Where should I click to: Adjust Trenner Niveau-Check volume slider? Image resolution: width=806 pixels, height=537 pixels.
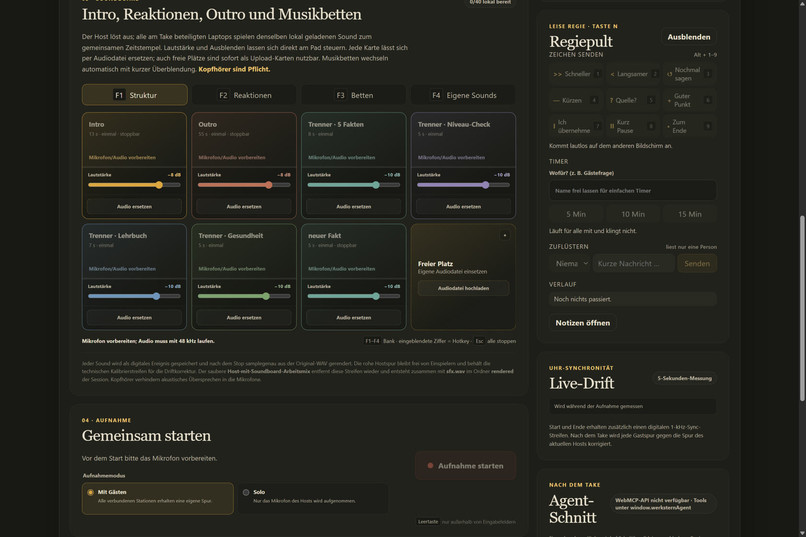pyautogui.click(x=463, y=185)
